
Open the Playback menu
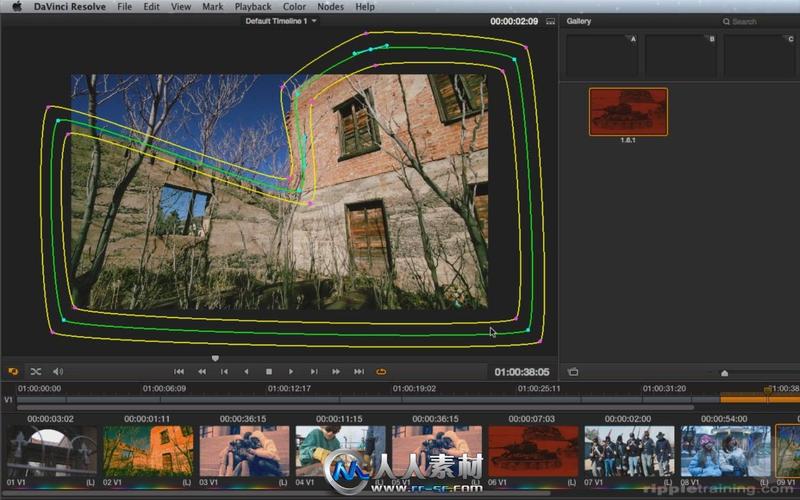tap(253, 6)
